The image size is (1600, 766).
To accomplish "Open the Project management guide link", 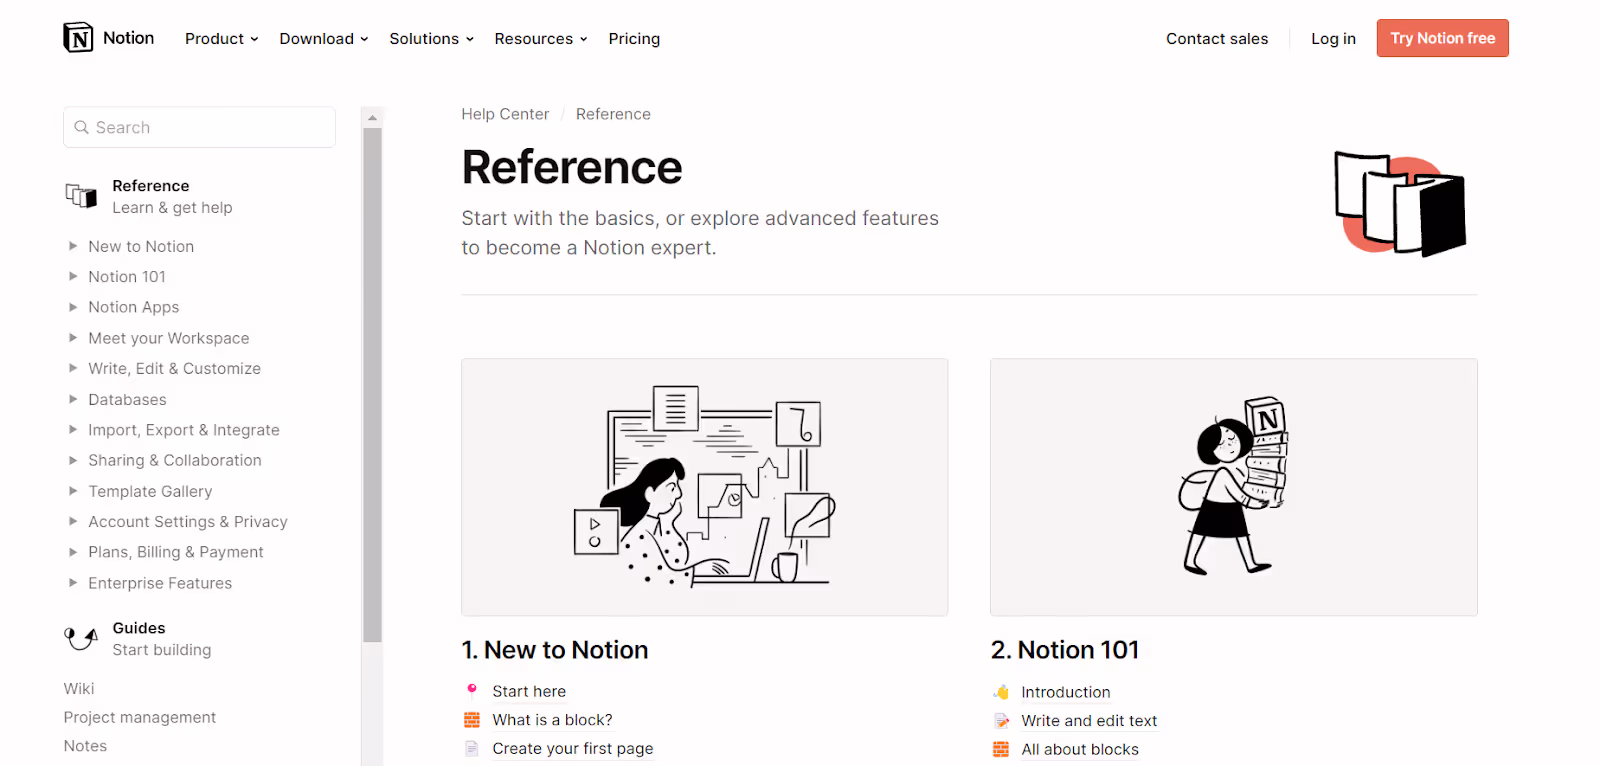I will pyautogui.click(x=140, y=717).
